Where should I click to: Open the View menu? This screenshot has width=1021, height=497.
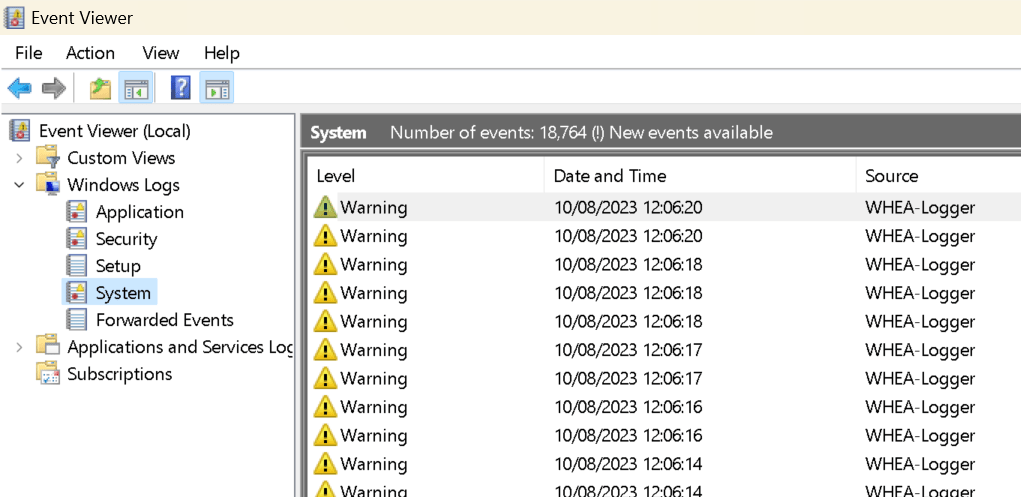(161, 53)
